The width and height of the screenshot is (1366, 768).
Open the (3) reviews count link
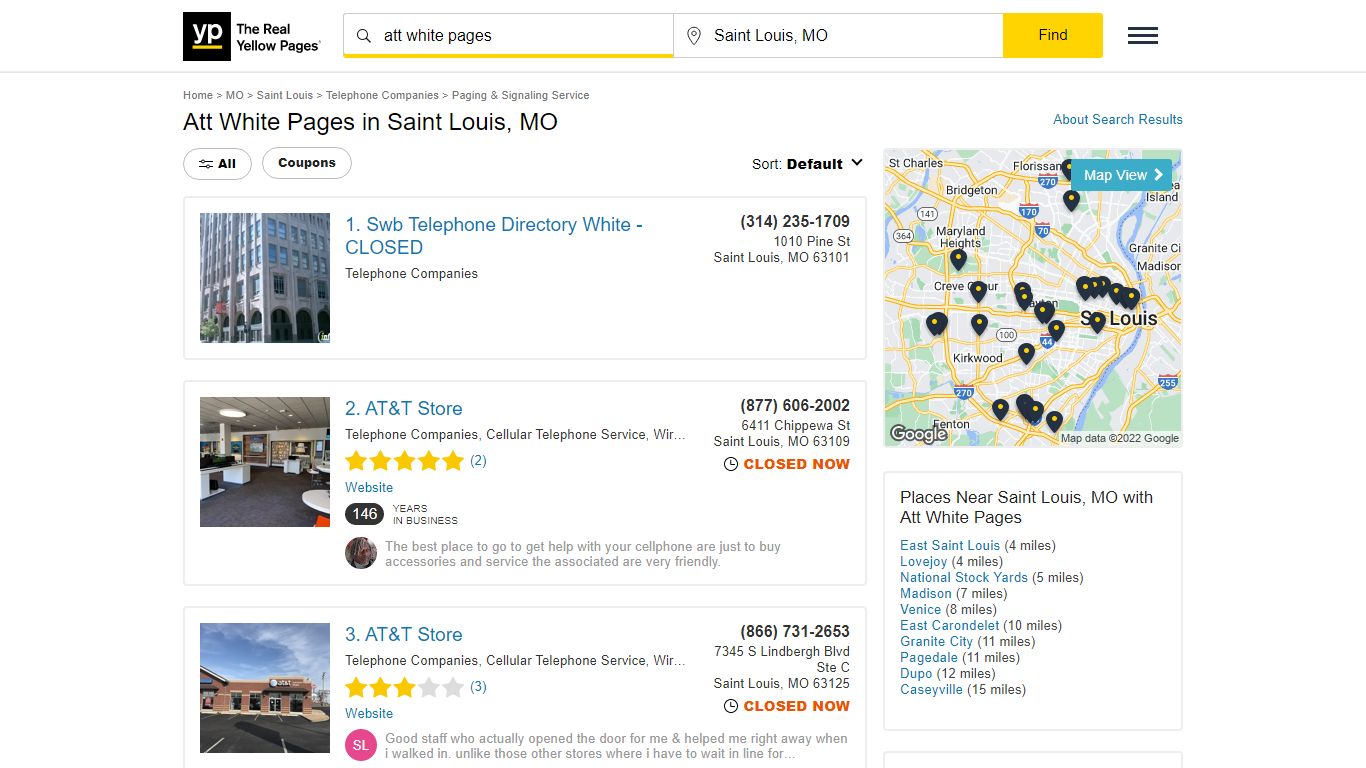click(478, 687)
